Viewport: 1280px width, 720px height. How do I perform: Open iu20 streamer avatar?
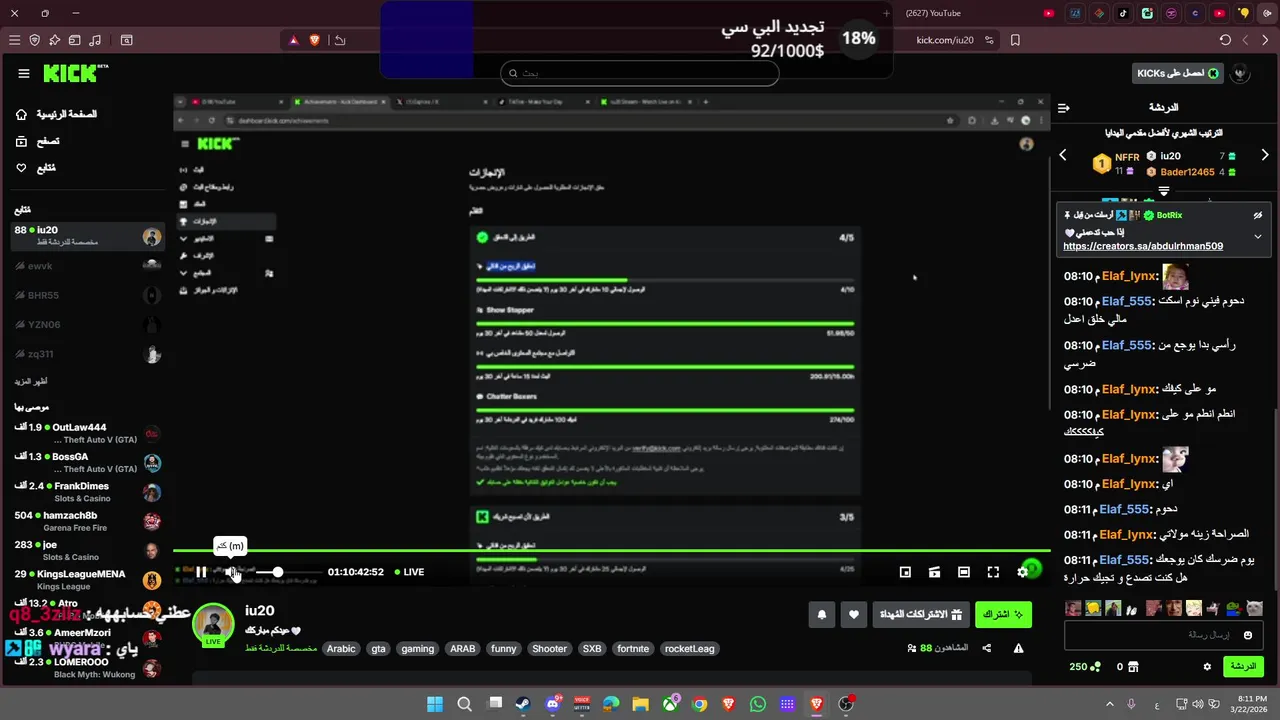click(x=213, y=623)
